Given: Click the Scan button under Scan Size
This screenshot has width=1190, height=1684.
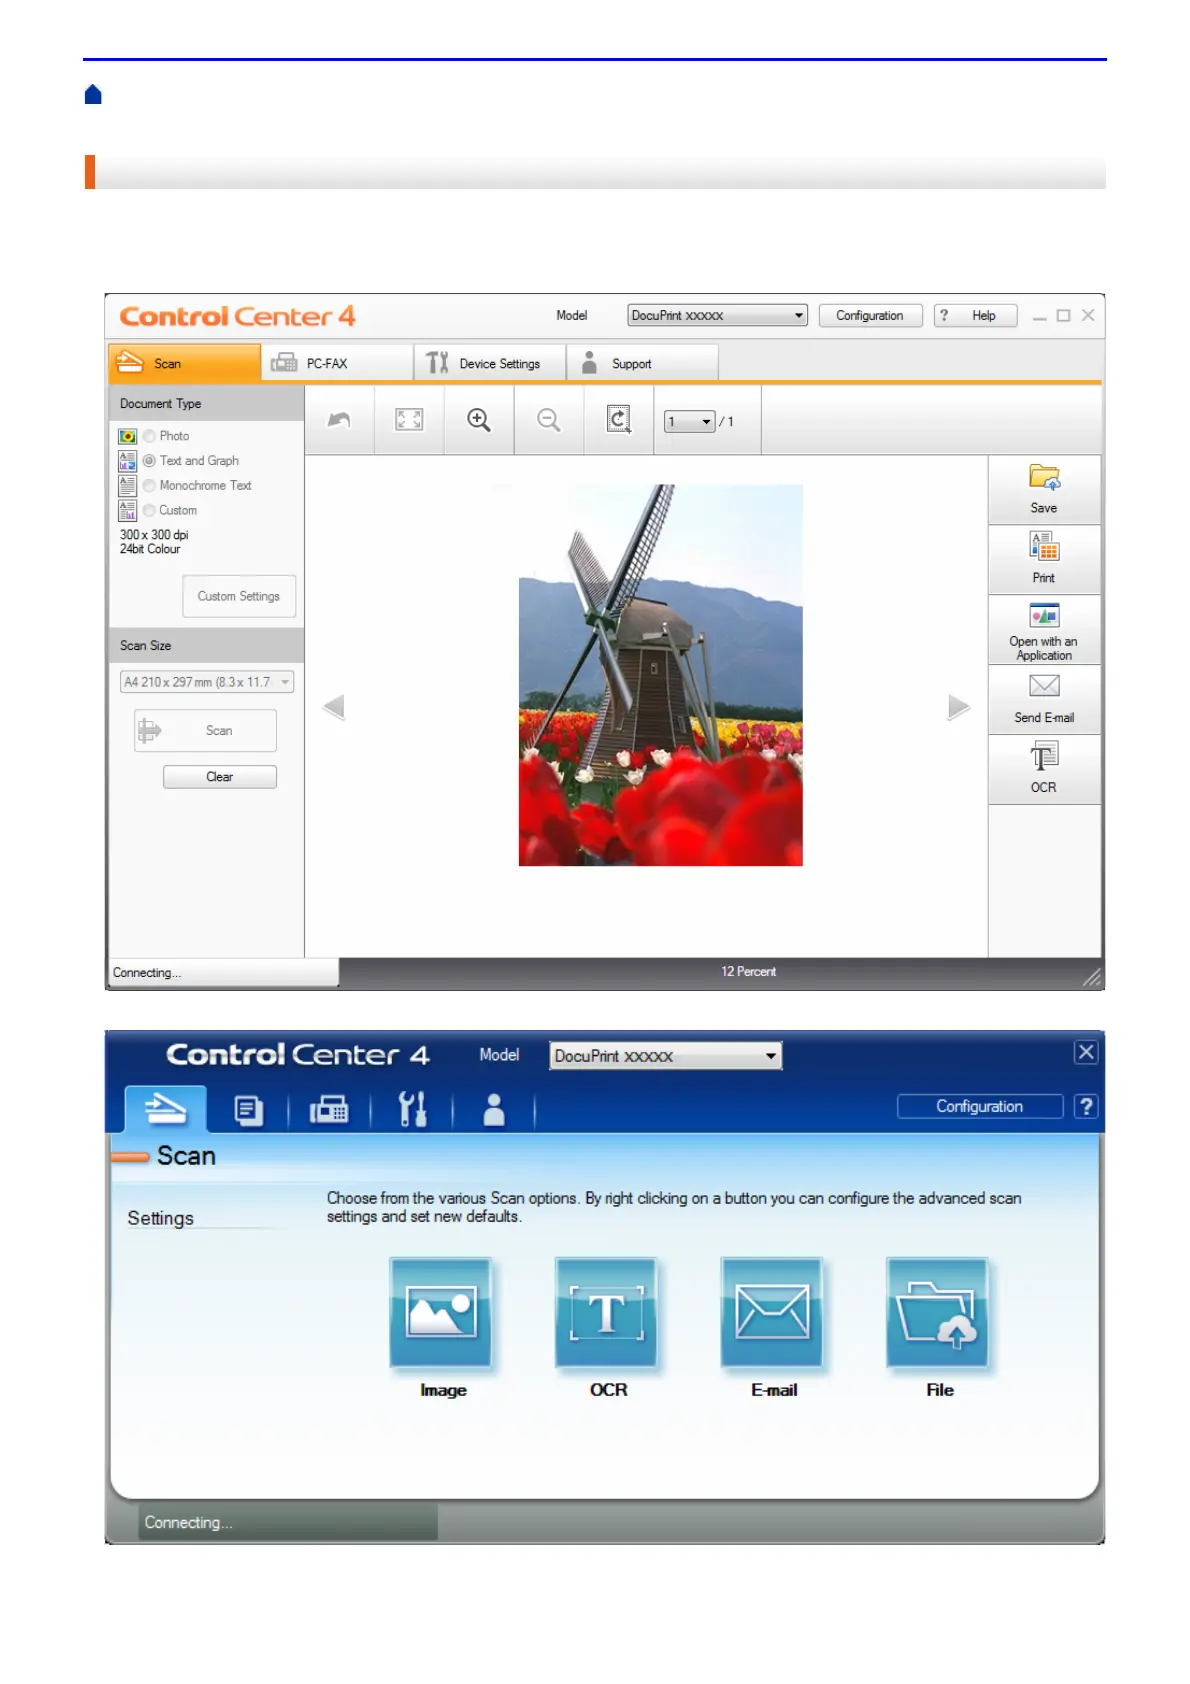Looking at the screenshot, I should click(206, 731).
